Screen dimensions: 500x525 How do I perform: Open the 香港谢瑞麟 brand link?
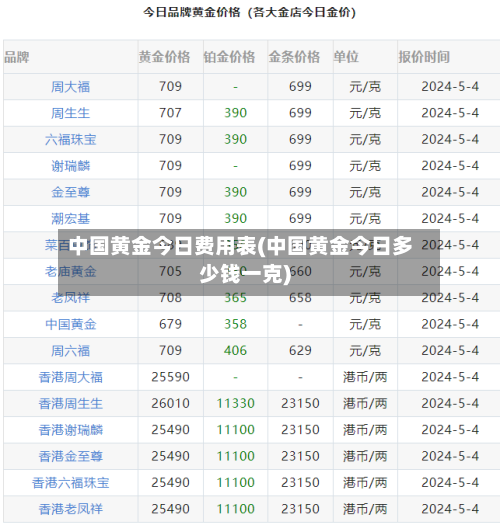70,430
